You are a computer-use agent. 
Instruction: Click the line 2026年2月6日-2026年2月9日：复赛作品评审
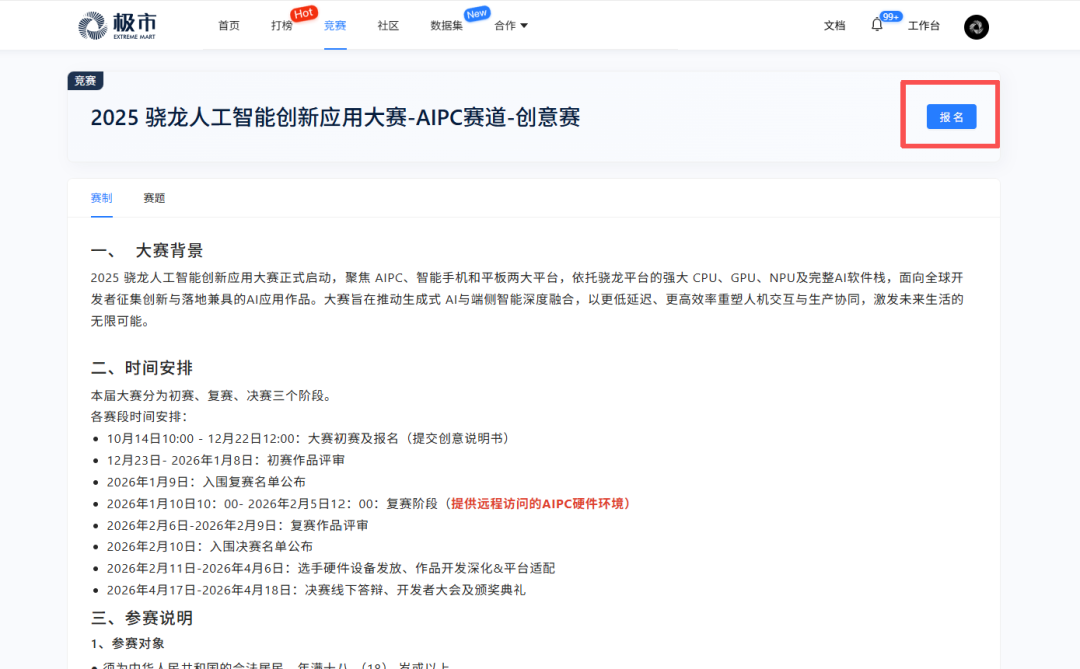point(237,525)
